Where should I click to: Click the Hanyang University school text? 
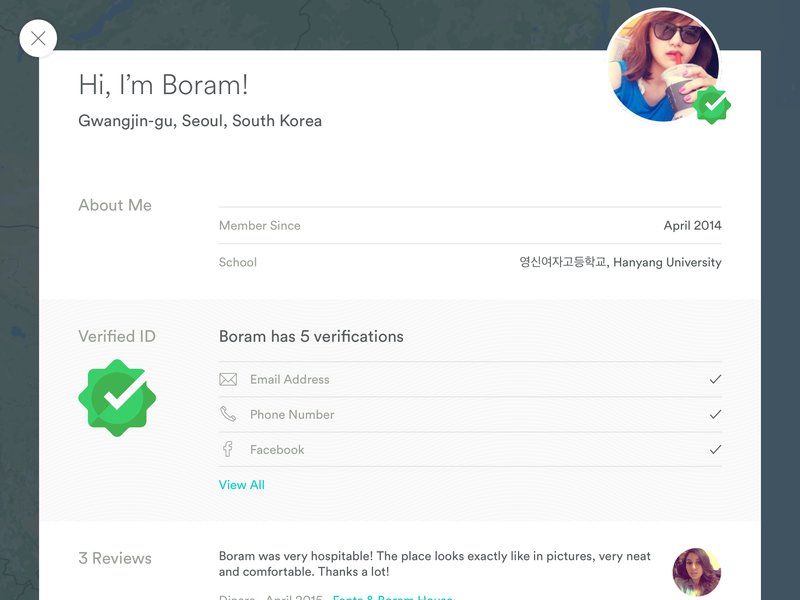pyautogui.click(x=667, y=262)
